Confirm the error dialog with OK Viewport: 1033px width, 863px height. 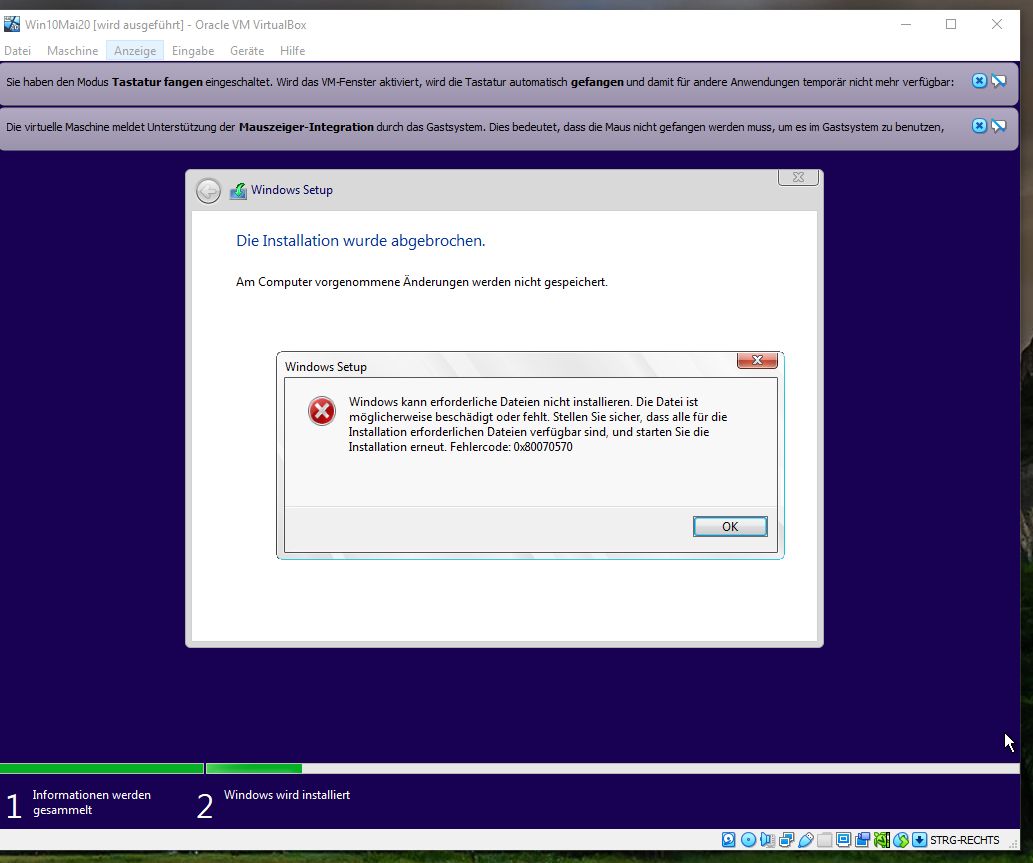pyautogui.click(x=730, y=526)
